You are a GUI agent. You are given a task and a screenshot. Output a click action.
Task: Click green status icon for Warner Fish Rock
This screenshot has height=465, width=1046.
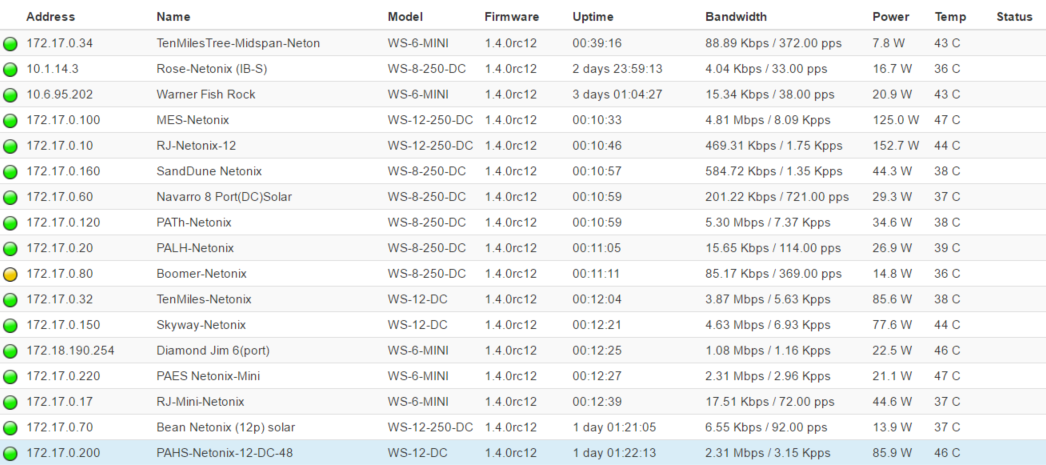point(11,95)
